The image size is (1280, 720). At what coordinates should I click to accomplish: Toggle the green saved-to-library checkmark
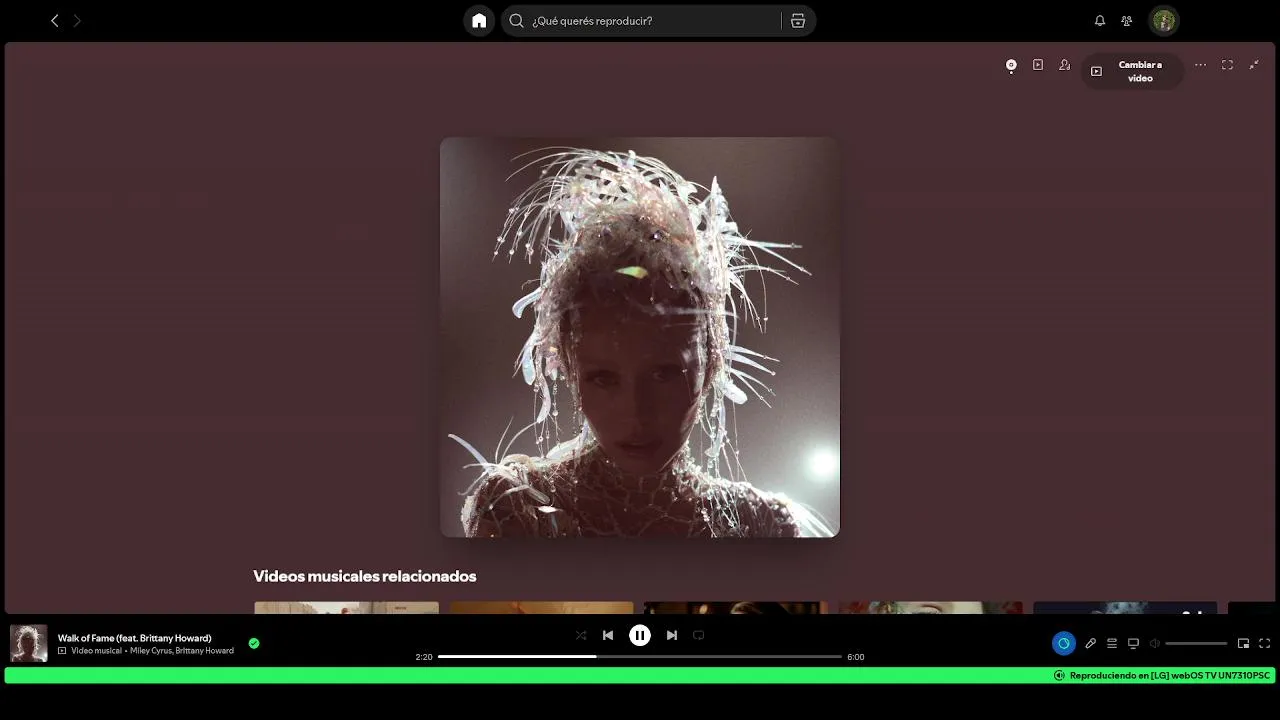pyautogui.click(x=254, y=643)
